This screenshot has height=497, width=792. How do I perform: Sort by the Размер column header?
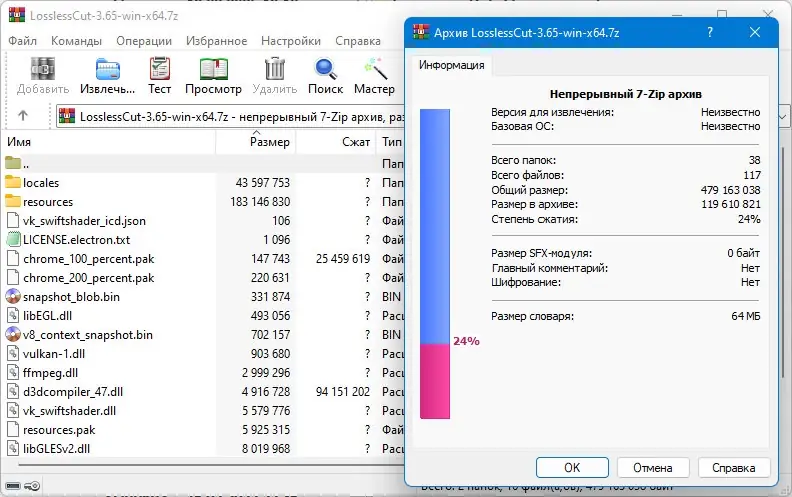(256, 142)
